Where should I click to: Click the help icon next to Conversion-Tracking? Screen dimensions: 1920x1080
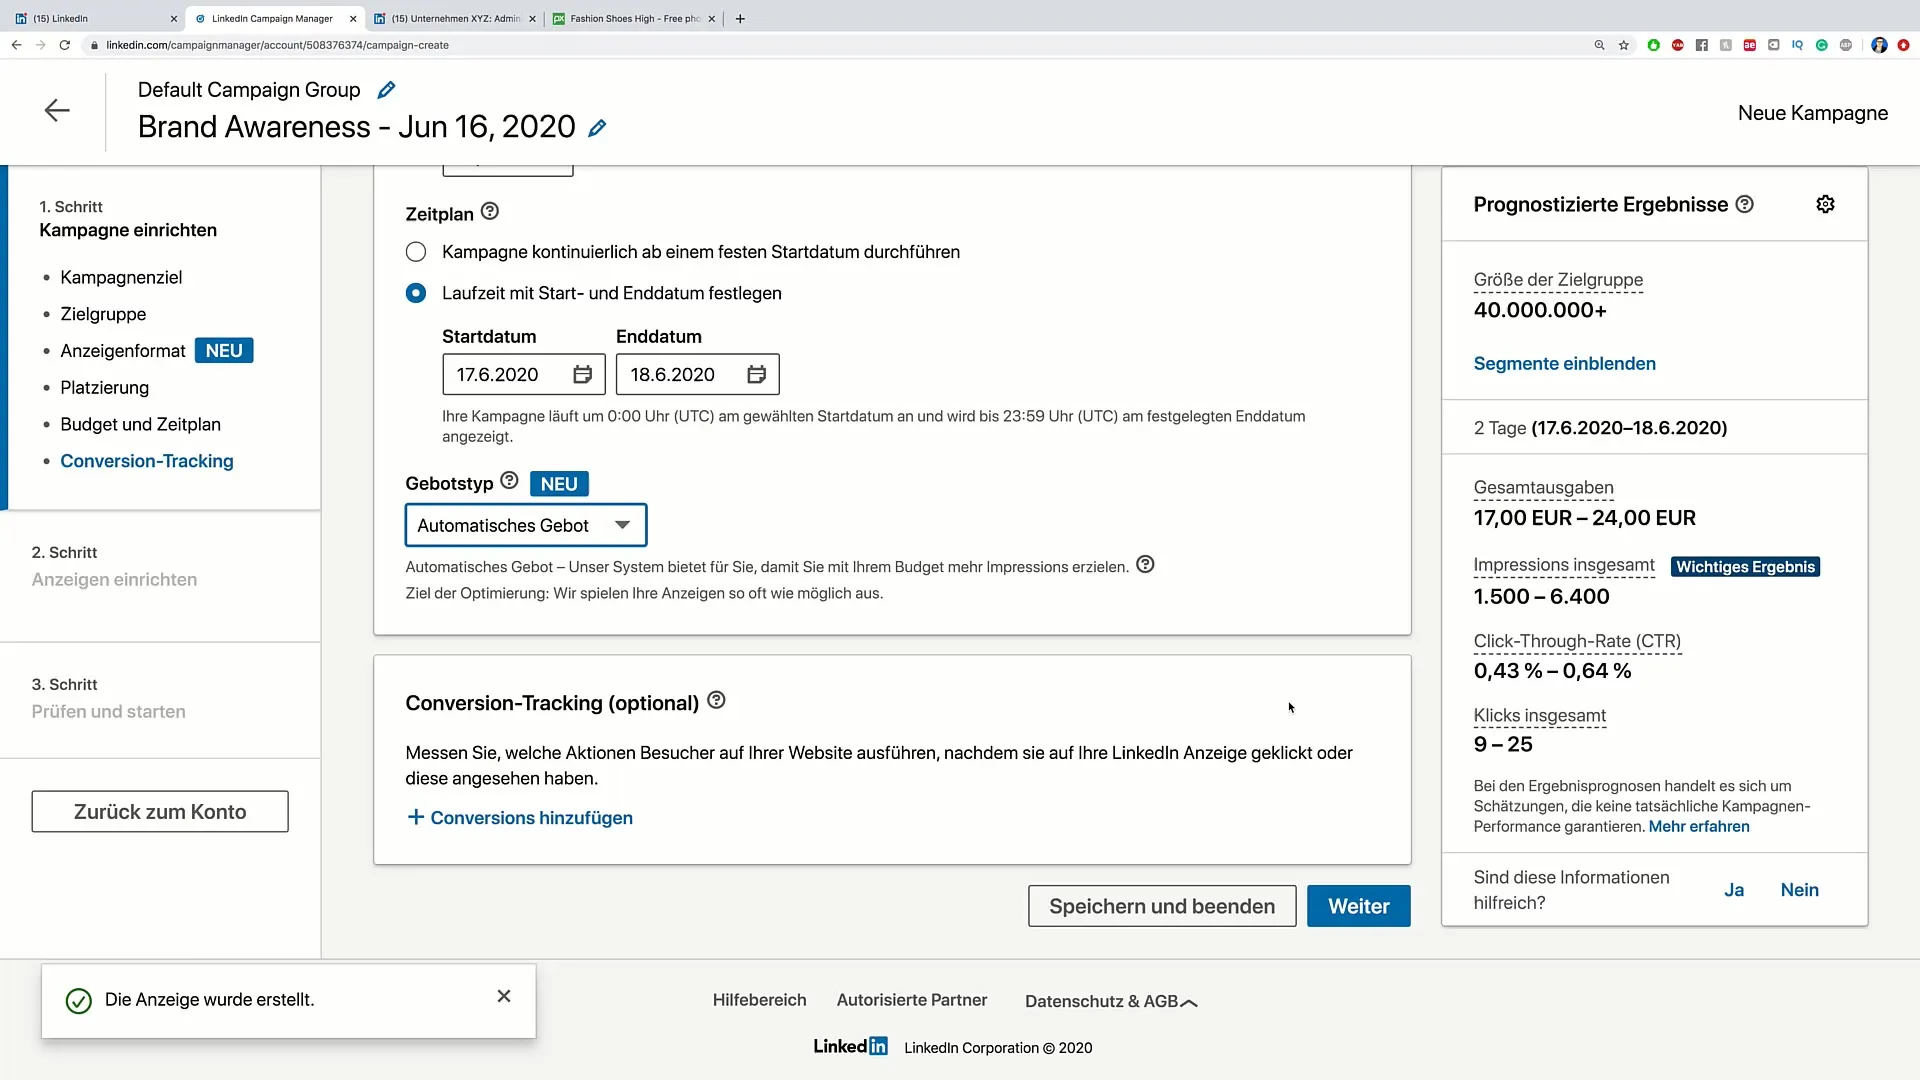click(716, 700)
